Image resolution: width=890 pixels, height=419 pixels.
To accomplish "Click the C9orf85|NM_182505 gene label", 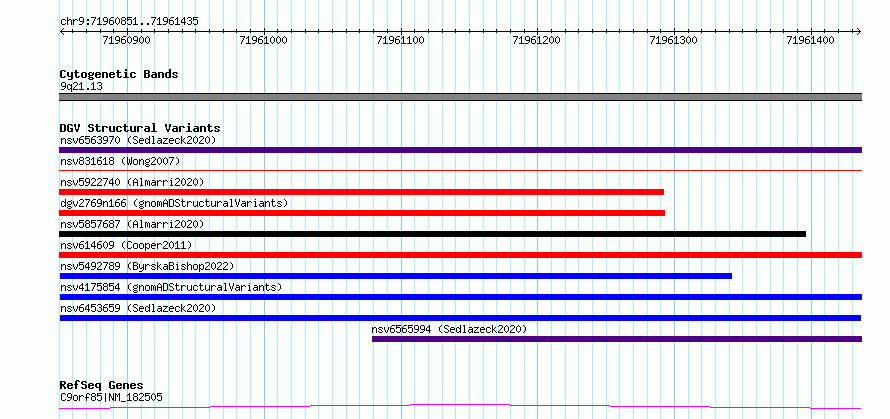I will point(111,397).
